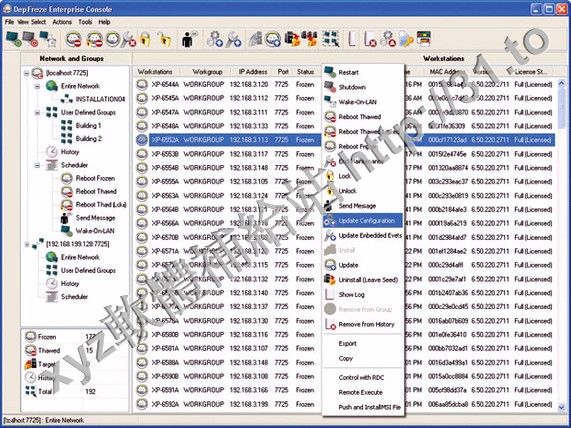
Task: Click workstation name XP-6588A
Action: (x=165, y=362)
